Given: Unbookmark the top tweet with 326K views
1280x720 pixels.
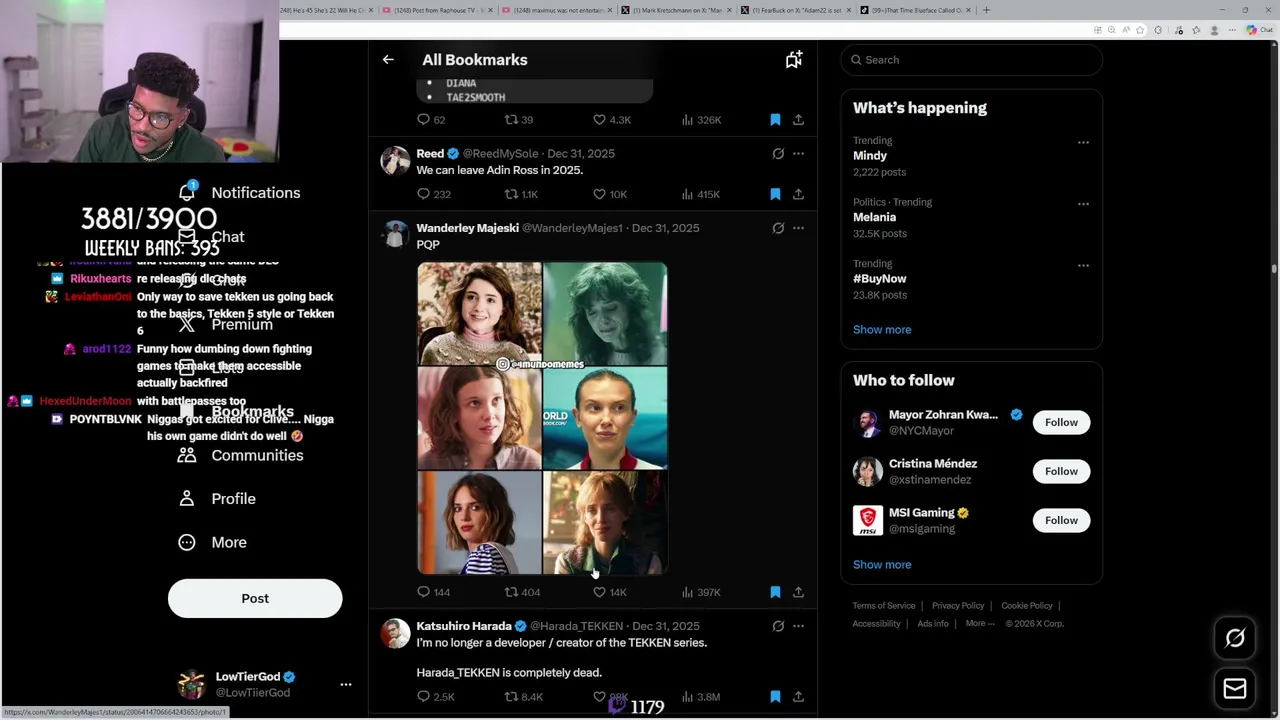Looking at the screenshot, I should point(775,120).
